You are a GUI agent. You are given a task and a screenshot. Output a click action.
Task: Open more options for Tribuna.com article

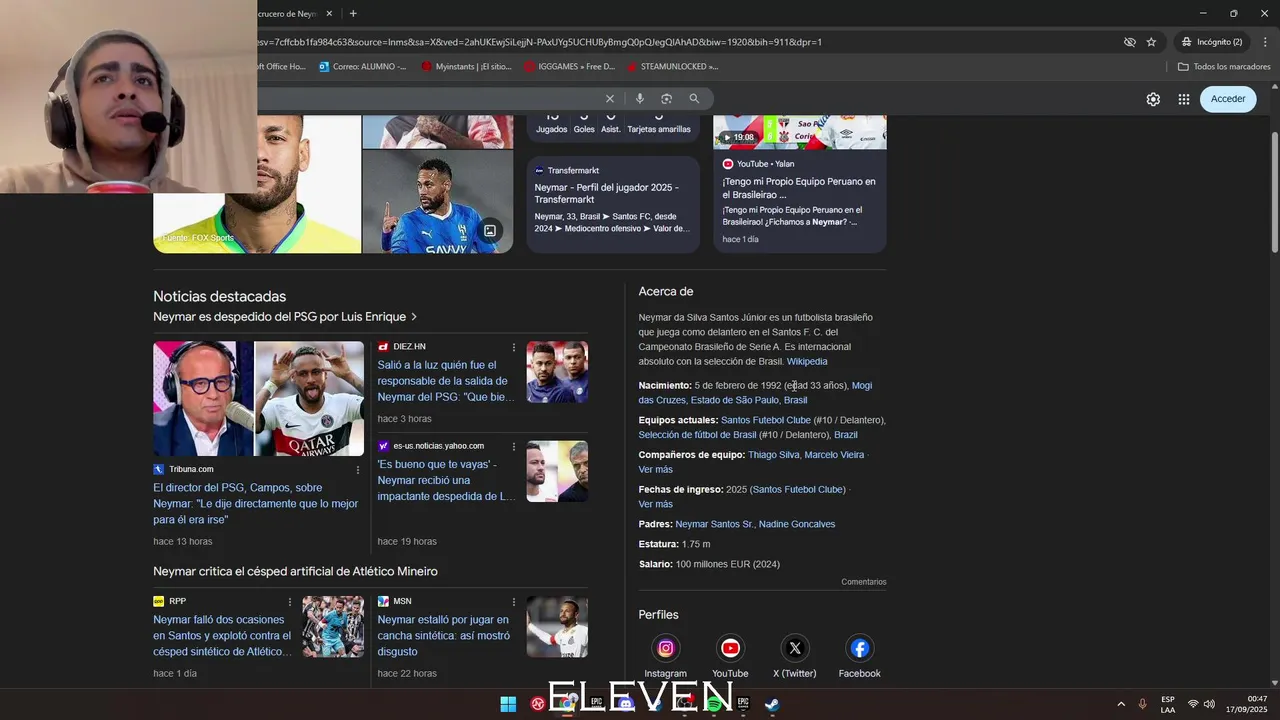358,470
